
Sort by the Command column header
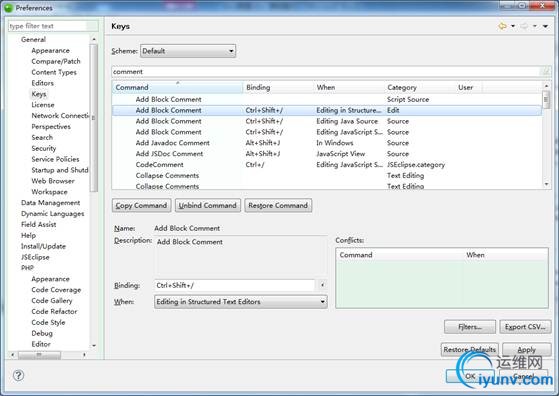tap(178, 87)
